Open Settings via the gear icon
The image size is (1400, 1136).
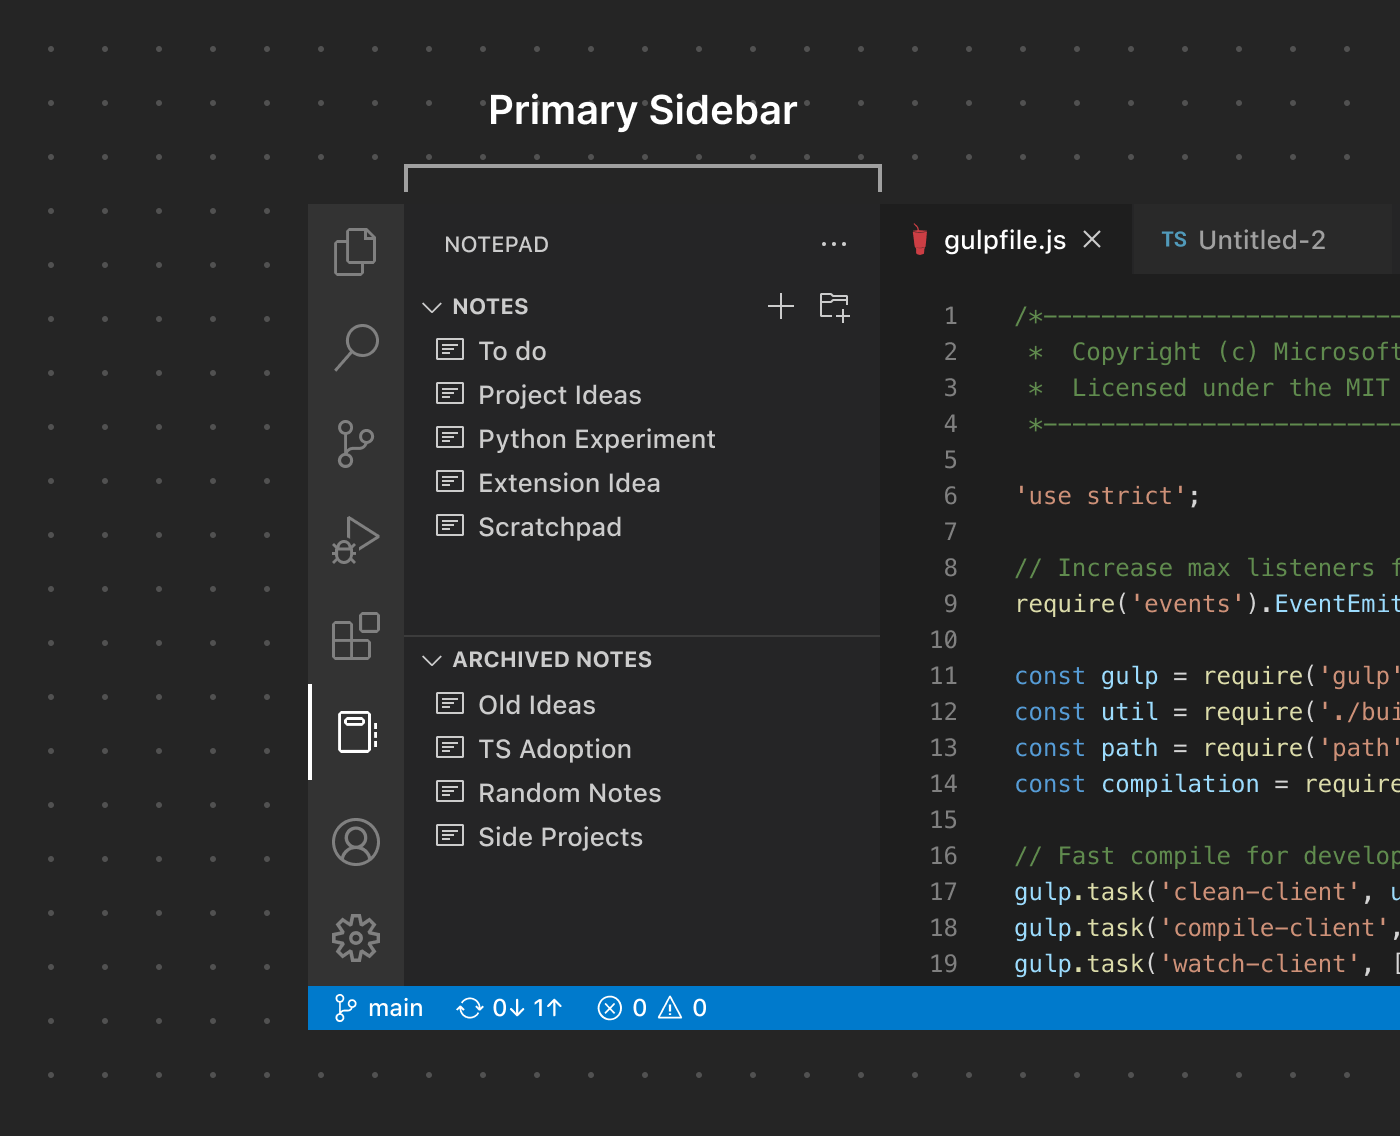coord(356,938)
